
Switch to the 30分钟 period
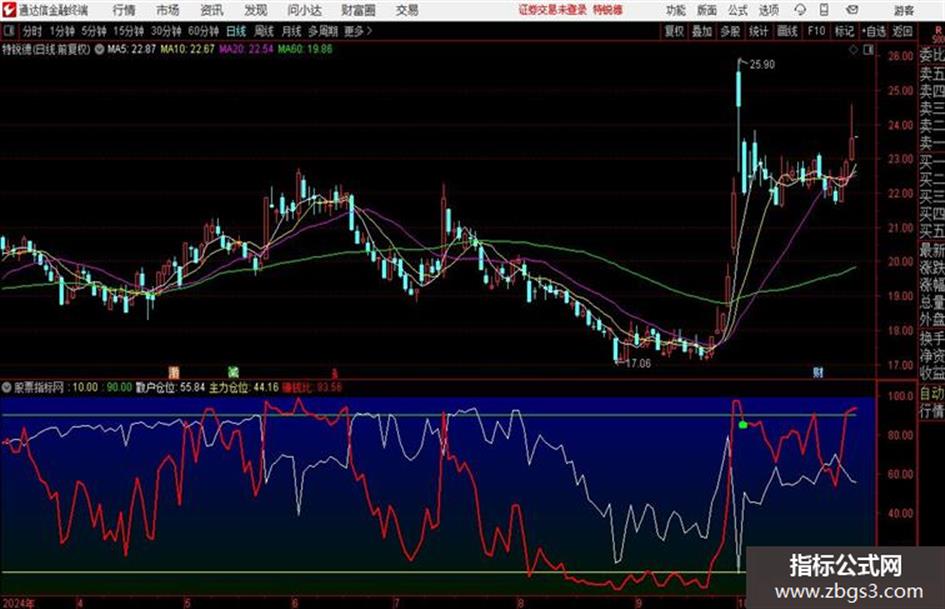166,31
